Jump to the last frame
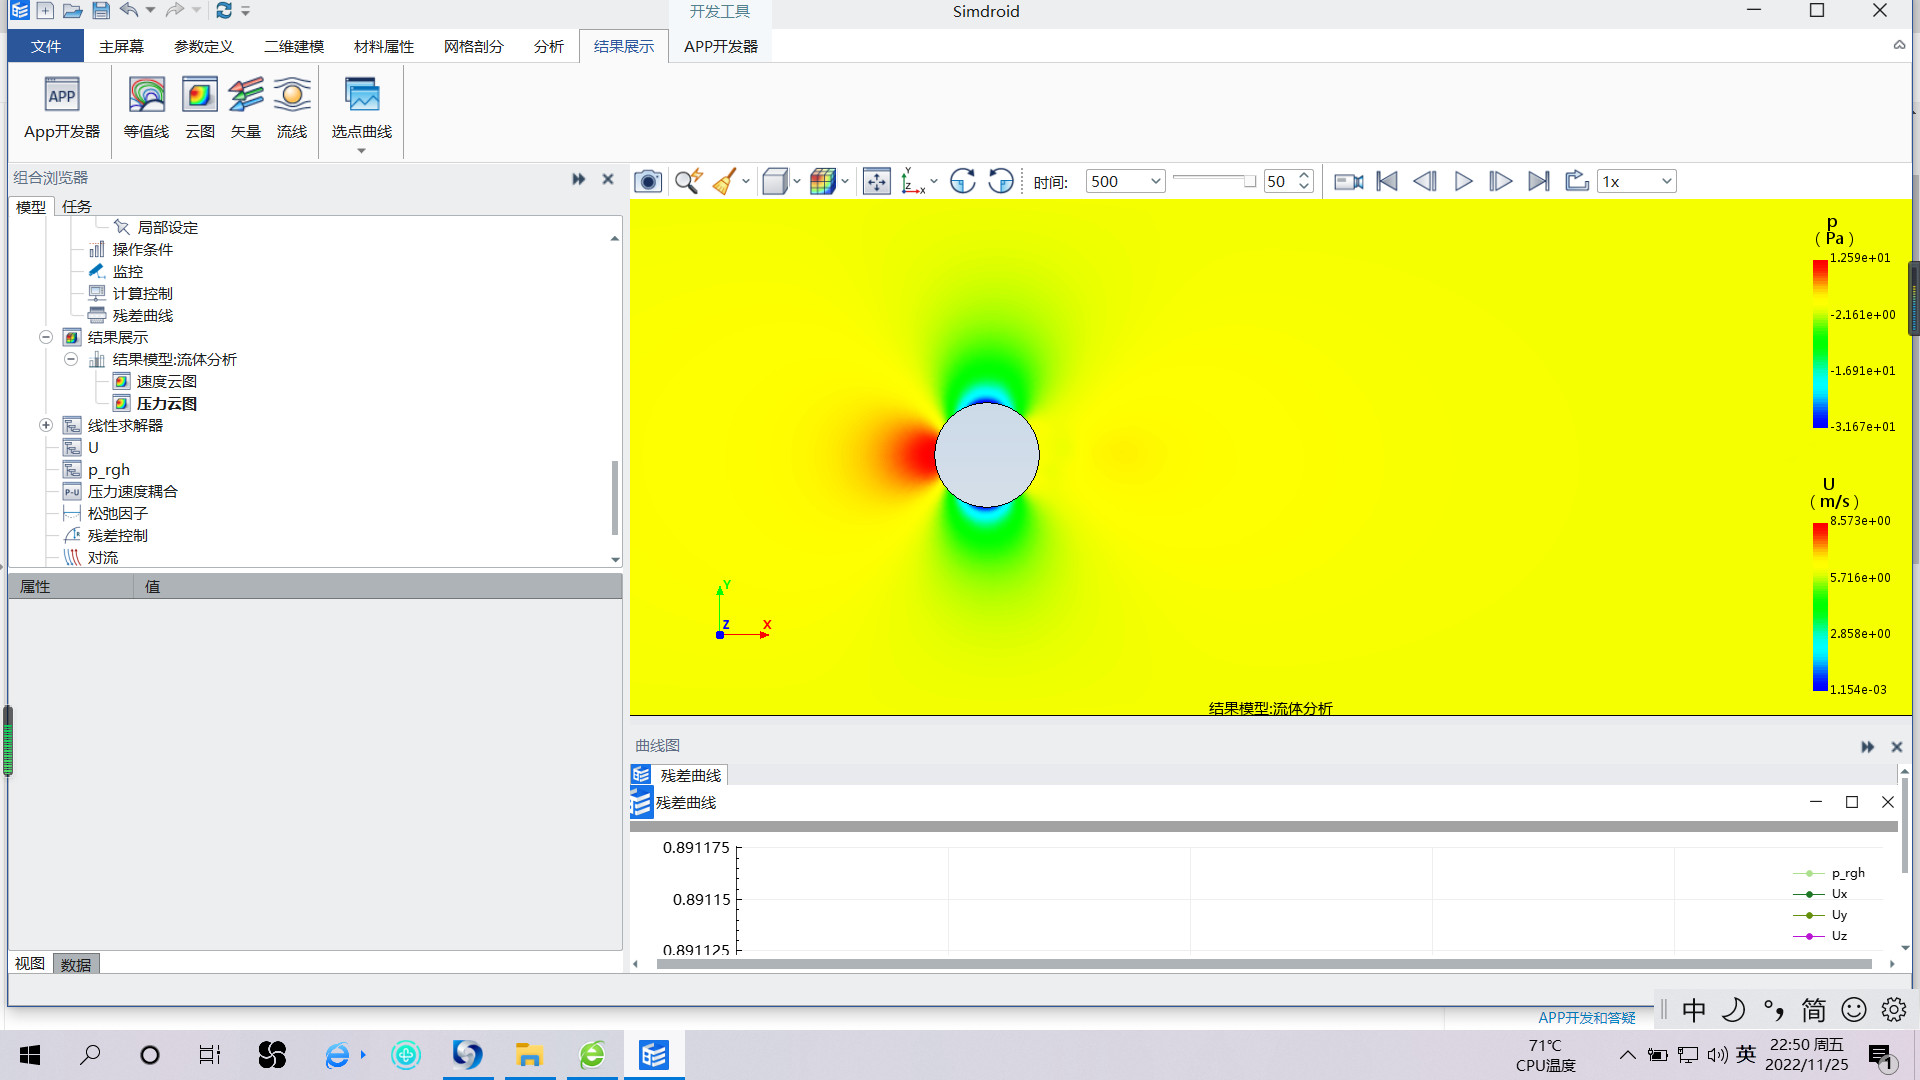Image resolution: width=1920 pixels, height=1080 pixels. 1539,181
